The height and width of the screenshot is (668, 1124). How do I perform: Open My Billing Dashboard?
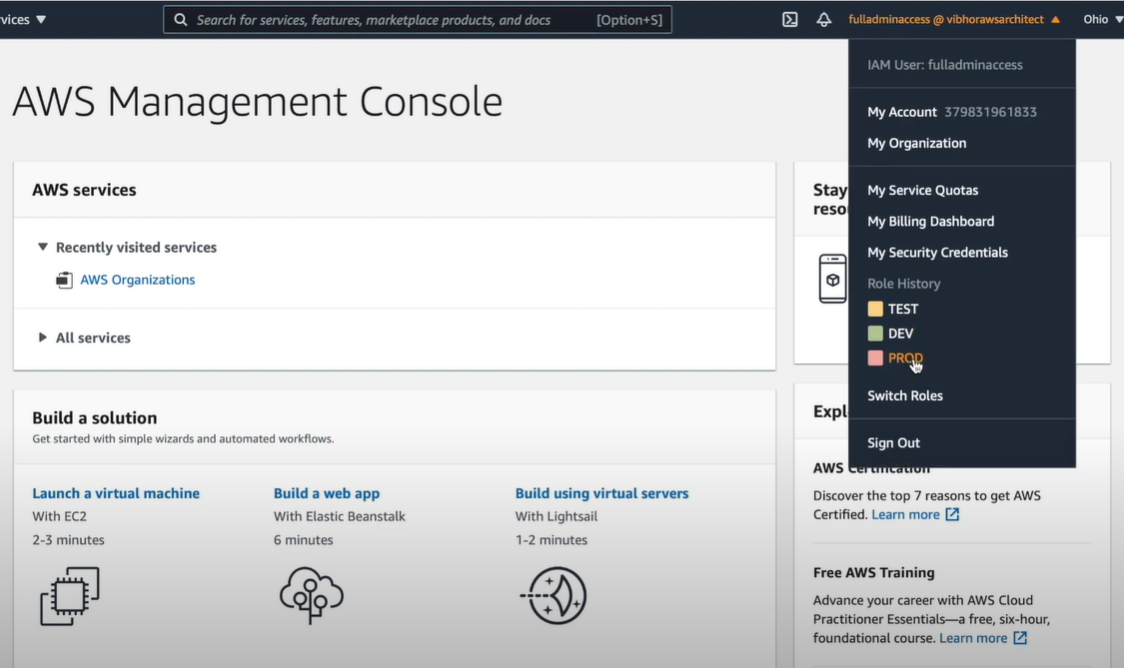point(930,221)
